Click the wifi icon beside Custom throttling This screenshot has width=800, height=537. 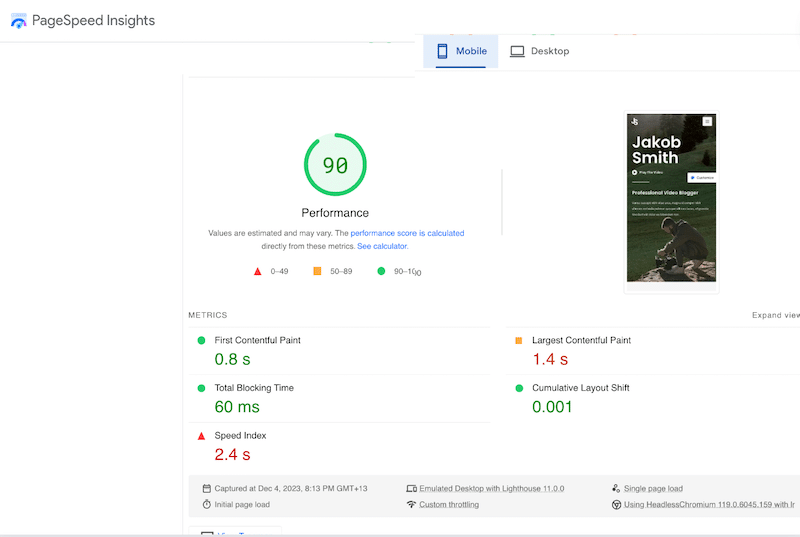tap(411, 505)
